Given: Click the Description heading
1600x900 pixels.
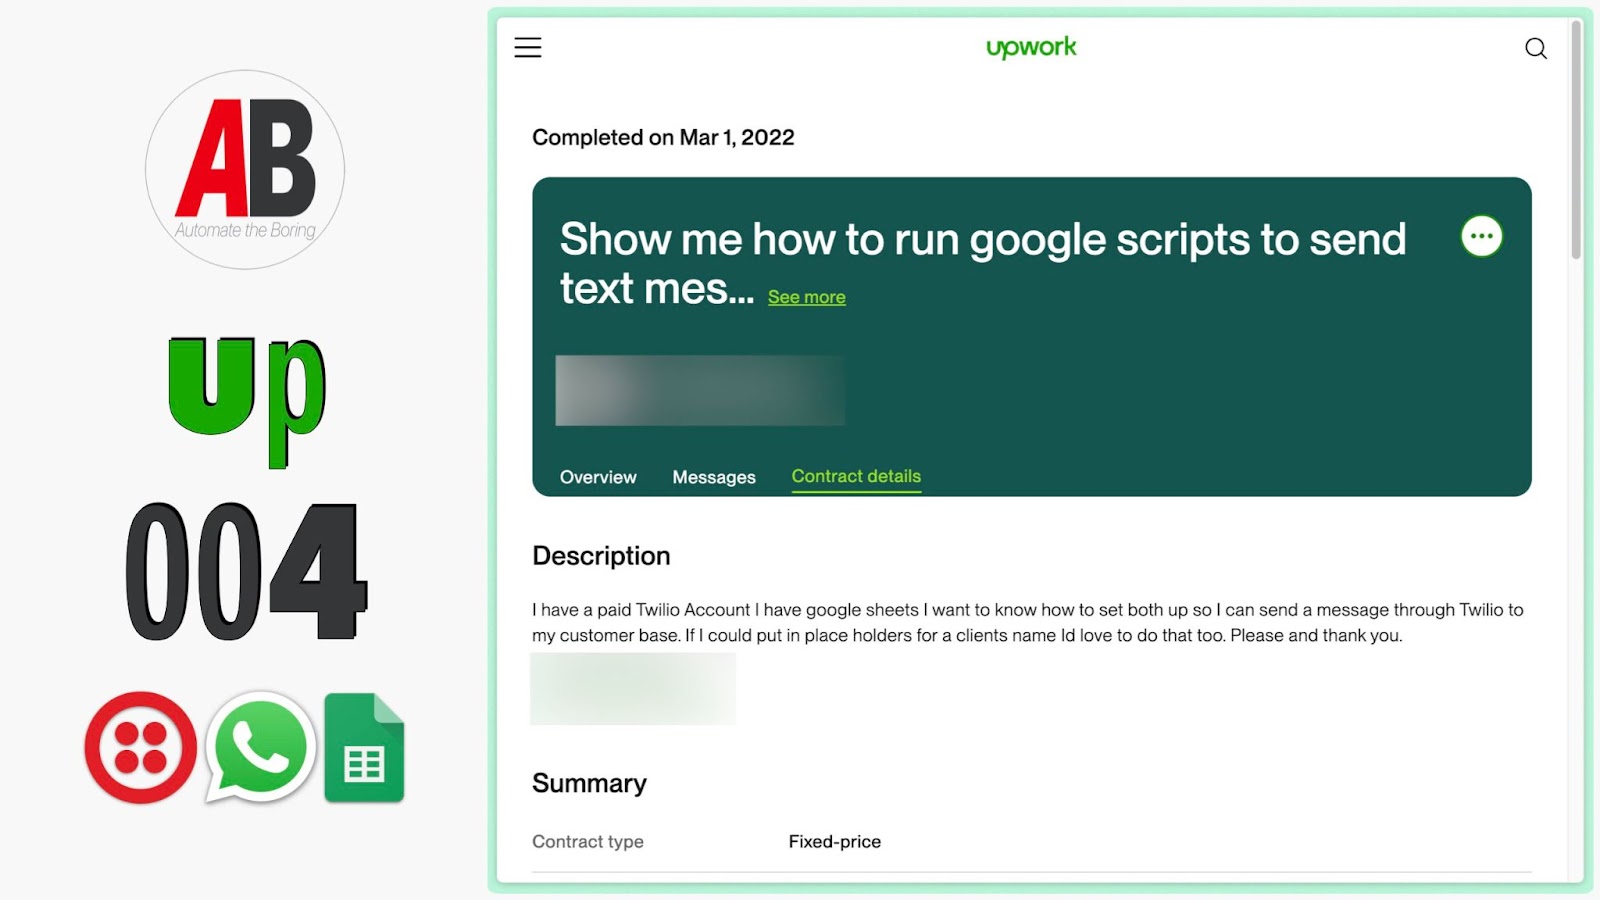Looking at the screenshot, I should (x=601, y=556).
